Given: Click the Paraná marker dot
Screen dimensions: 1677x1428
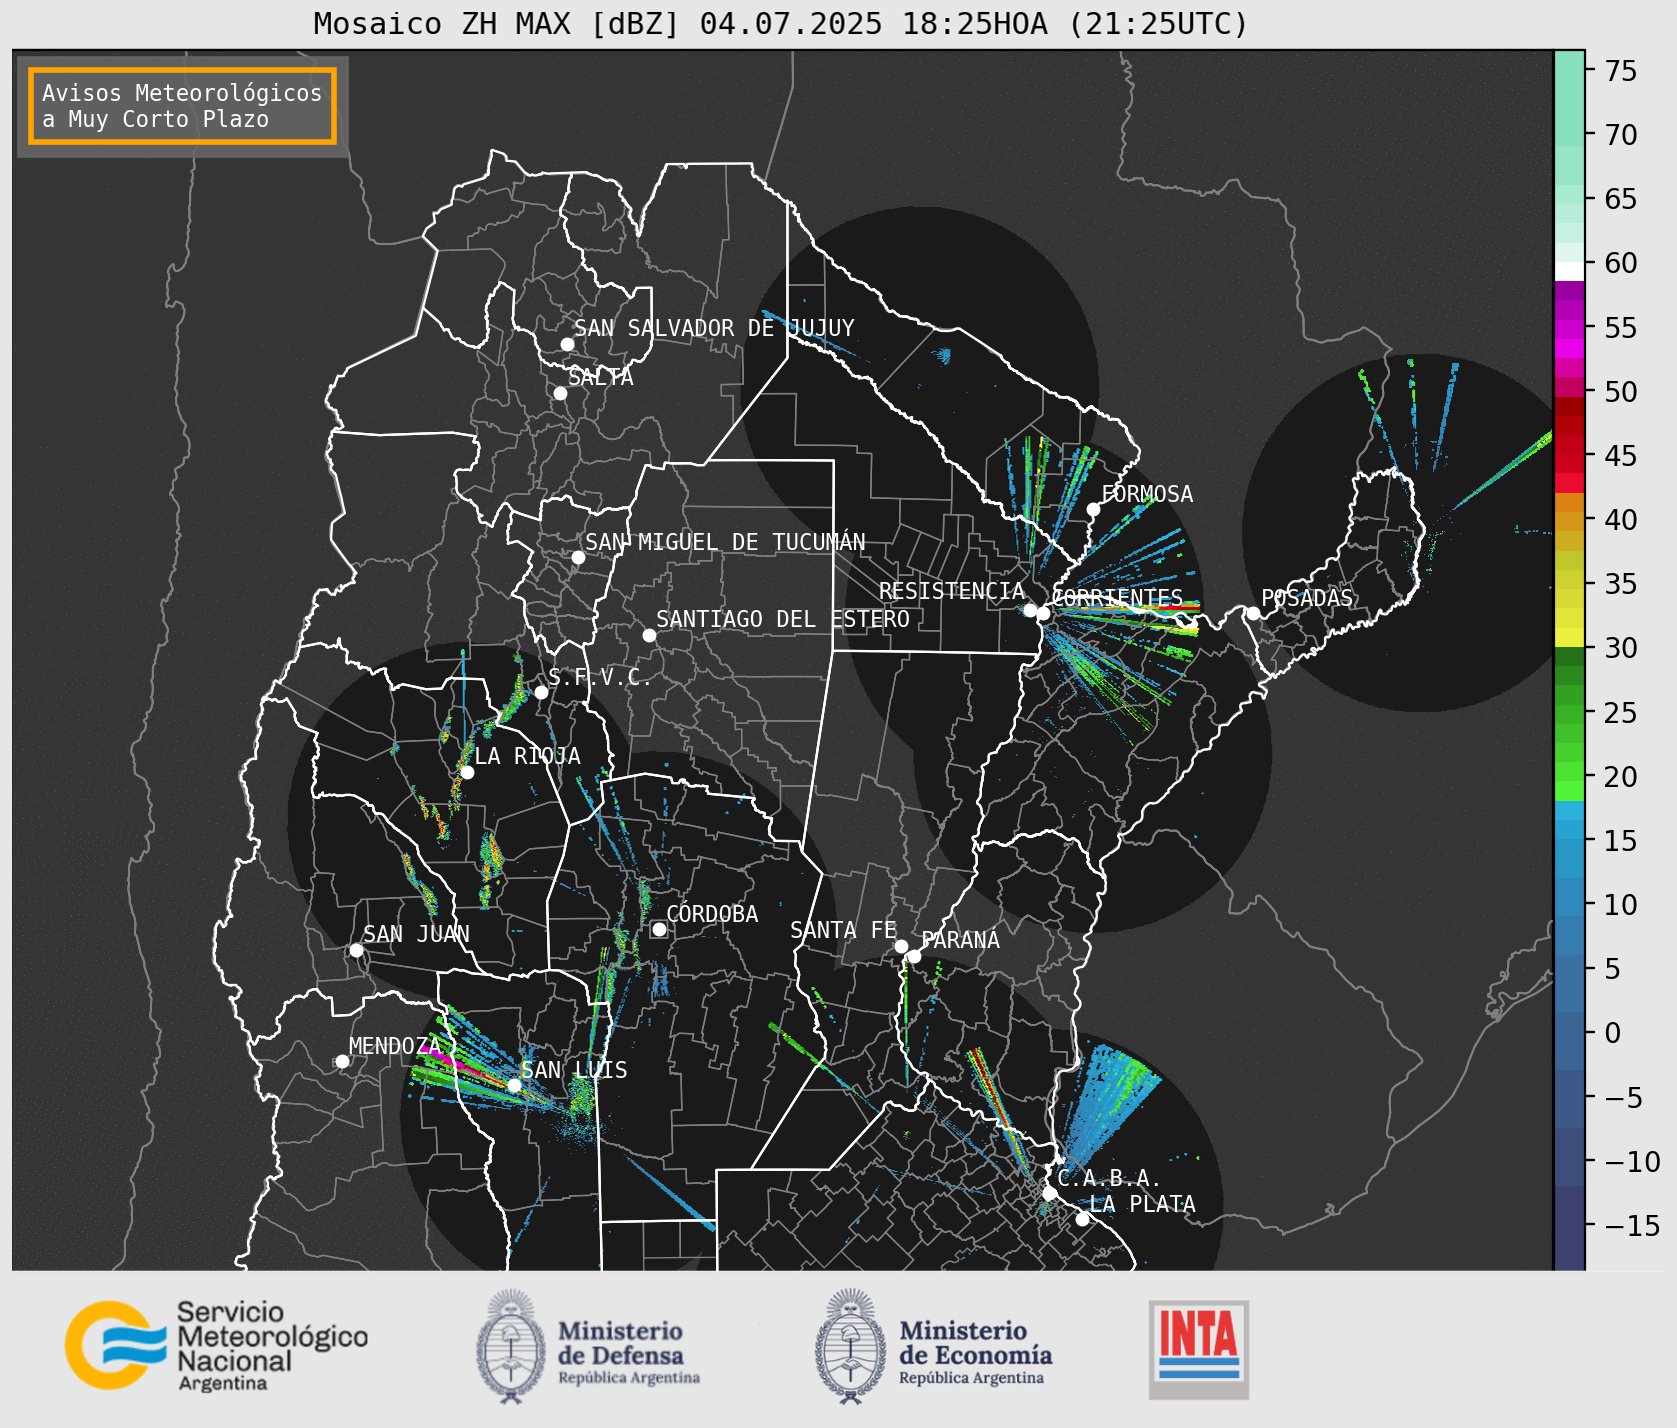Looking at the screenshot, I should point(914,956).
